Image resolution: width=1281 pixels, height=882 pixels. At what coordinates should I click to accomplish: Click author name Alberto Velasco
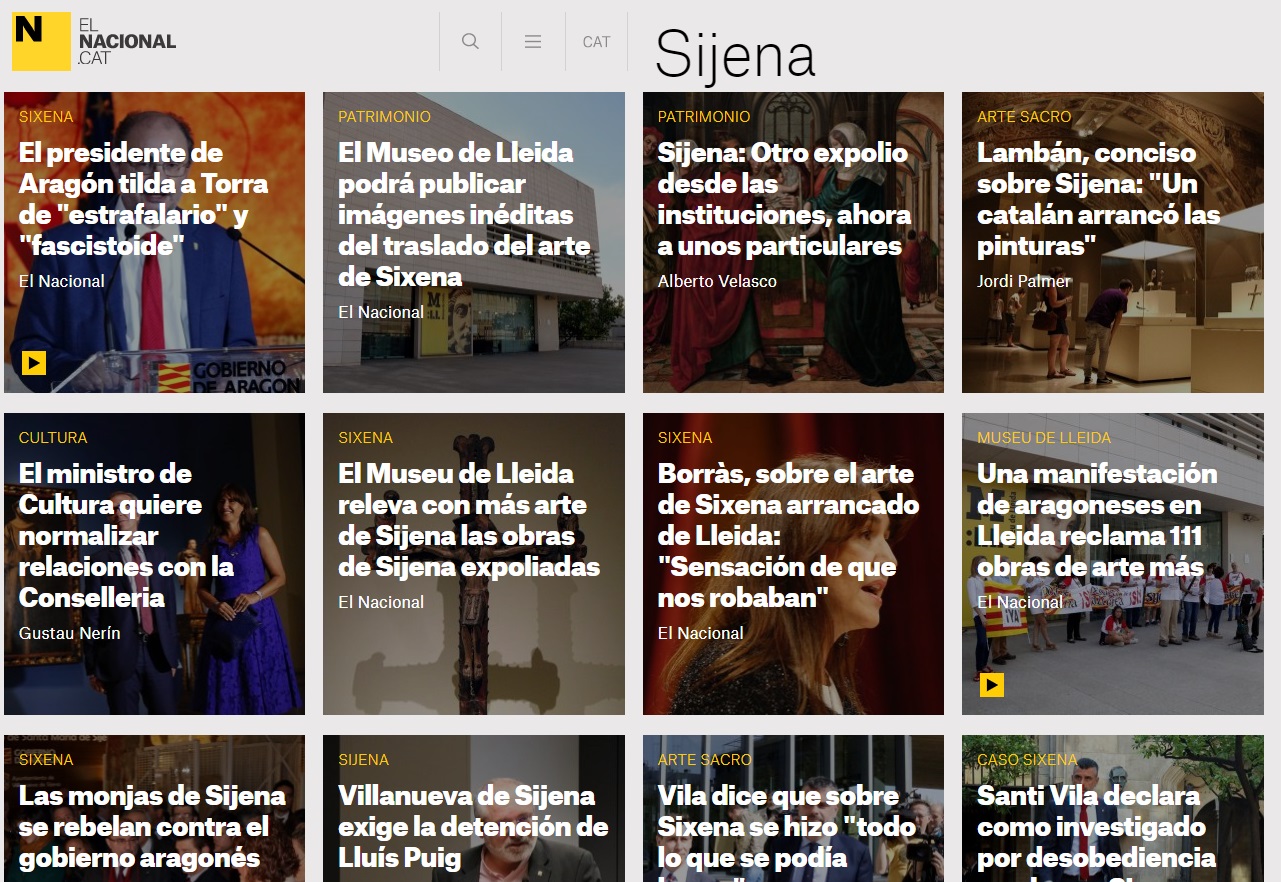tap(717, 281)
